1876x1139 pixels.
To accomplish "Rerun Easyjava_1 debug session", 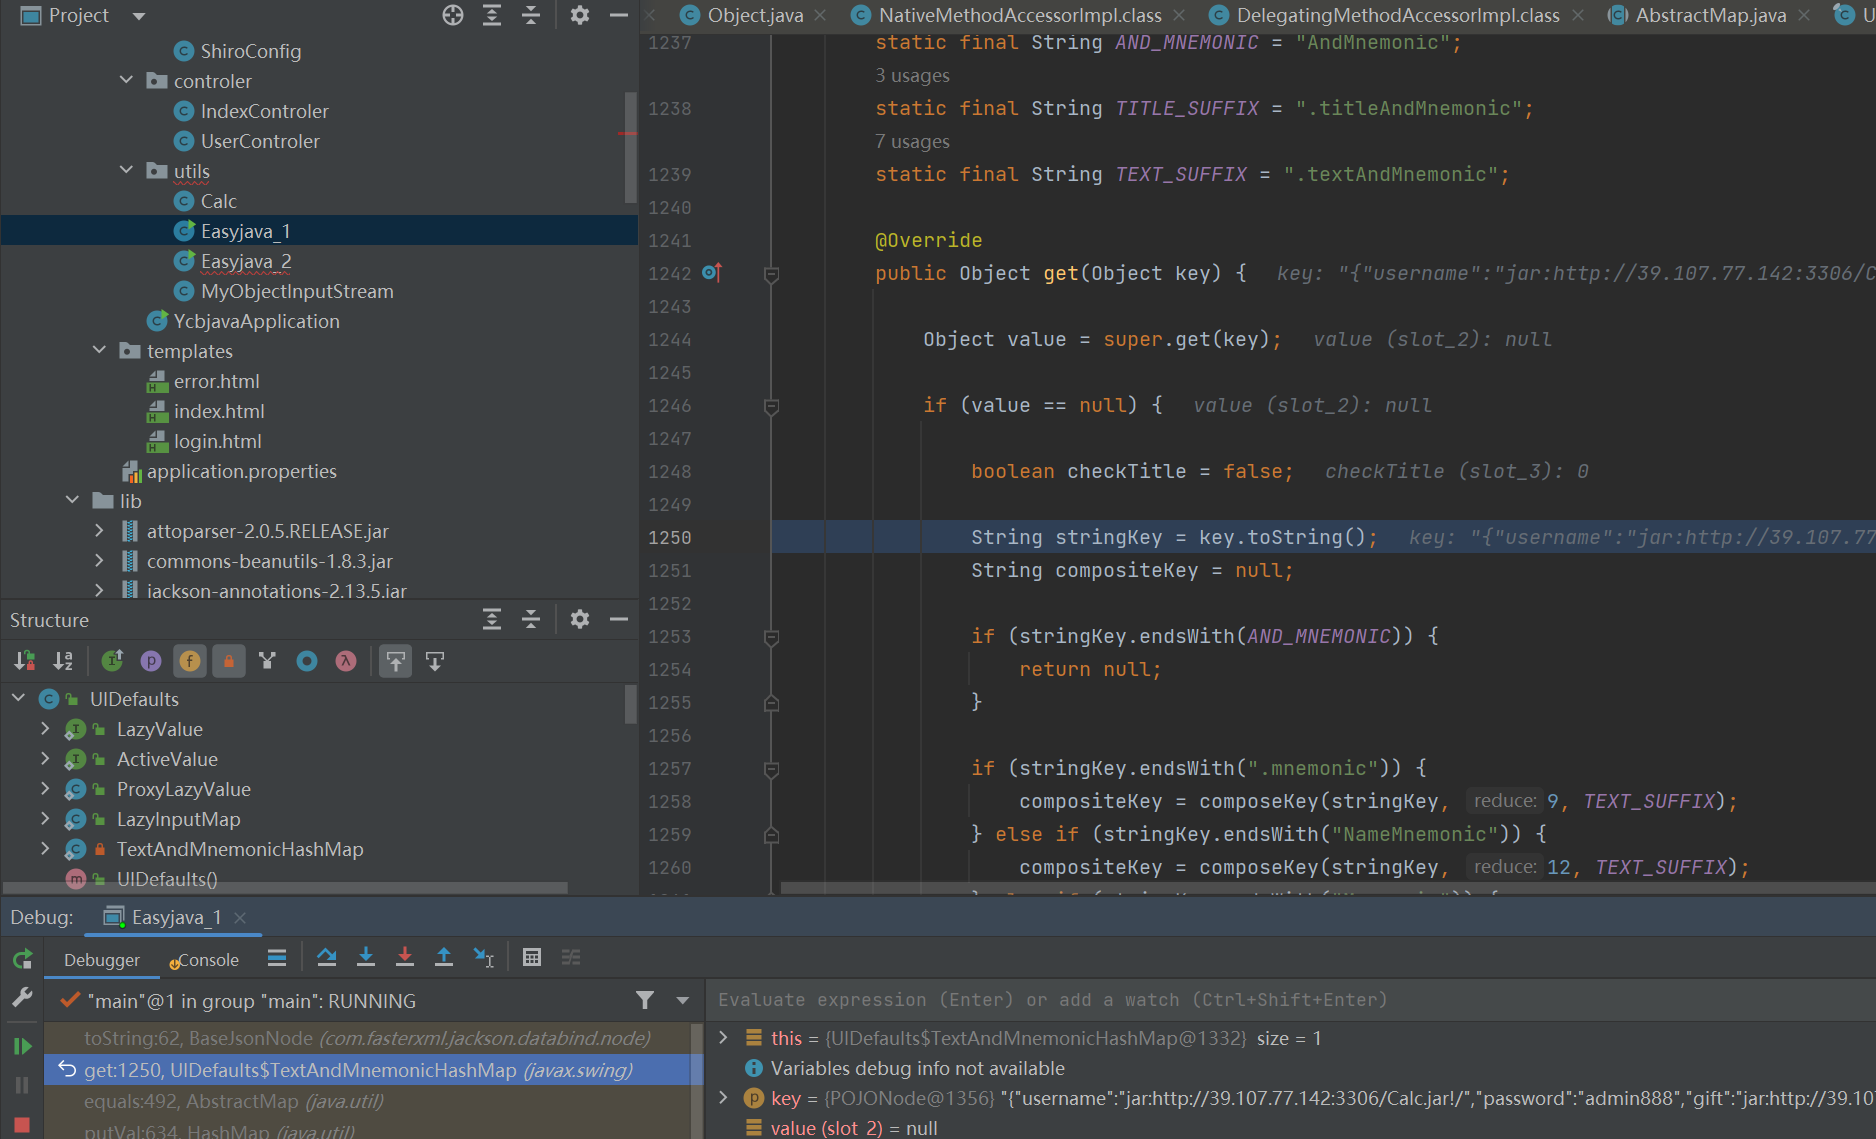I will (22, 960).
